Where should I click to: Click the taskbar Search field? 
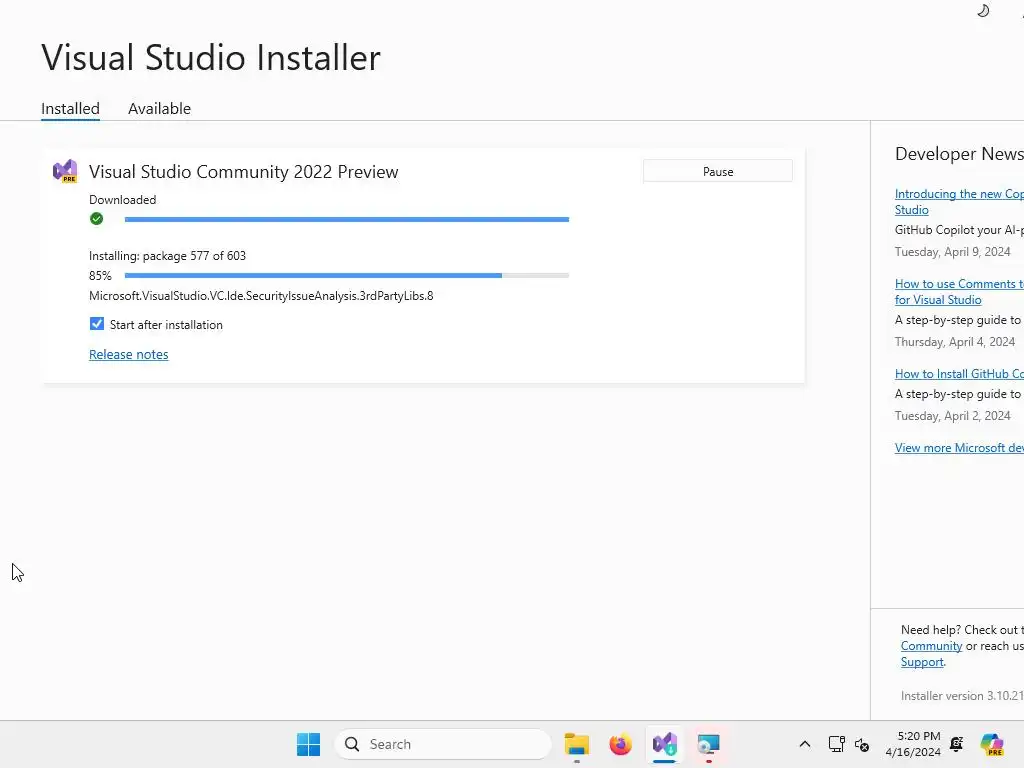click(x=443, y=744)
